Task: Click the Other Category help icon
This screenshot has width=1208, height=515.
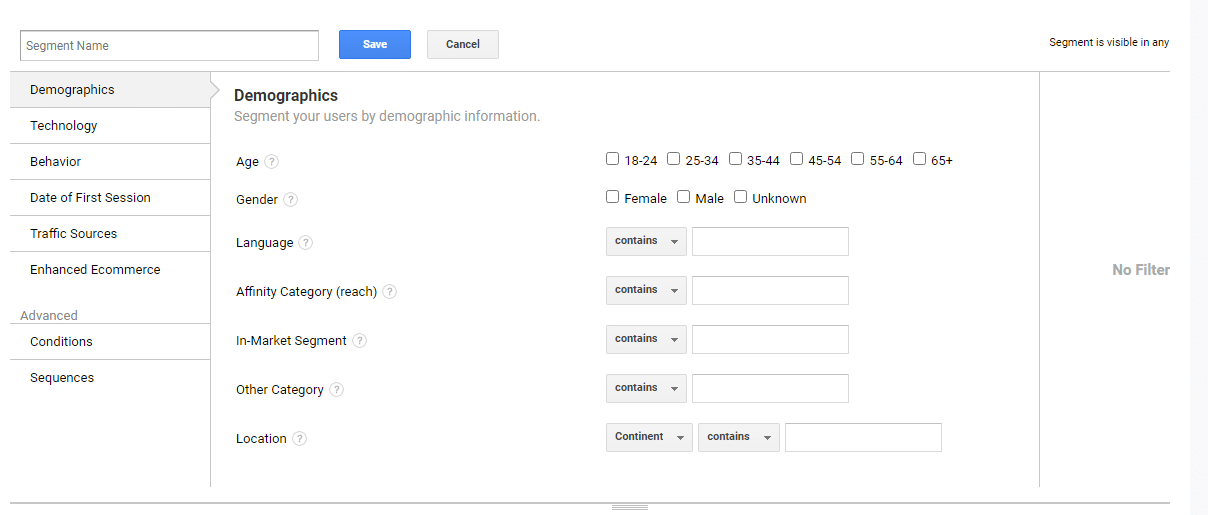Action: [x=337, y=390]
